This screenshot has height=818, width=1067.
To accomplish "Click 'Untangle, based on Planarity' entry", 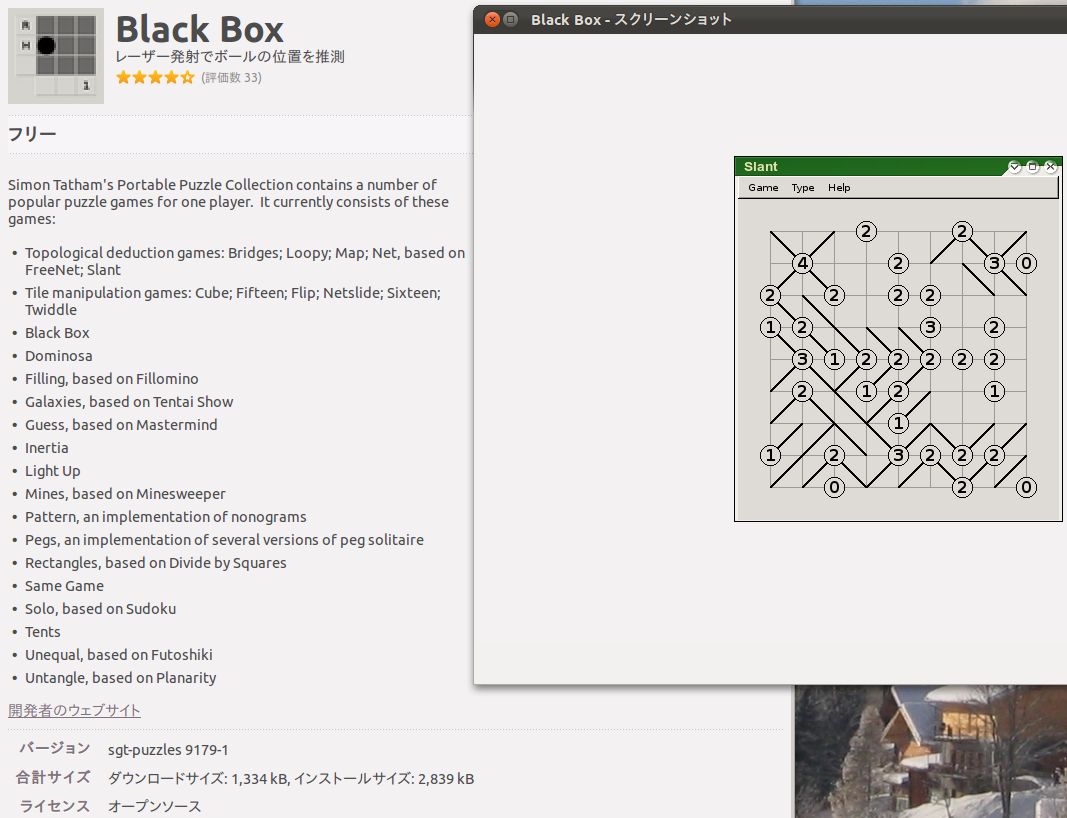I will click(120, 678).
